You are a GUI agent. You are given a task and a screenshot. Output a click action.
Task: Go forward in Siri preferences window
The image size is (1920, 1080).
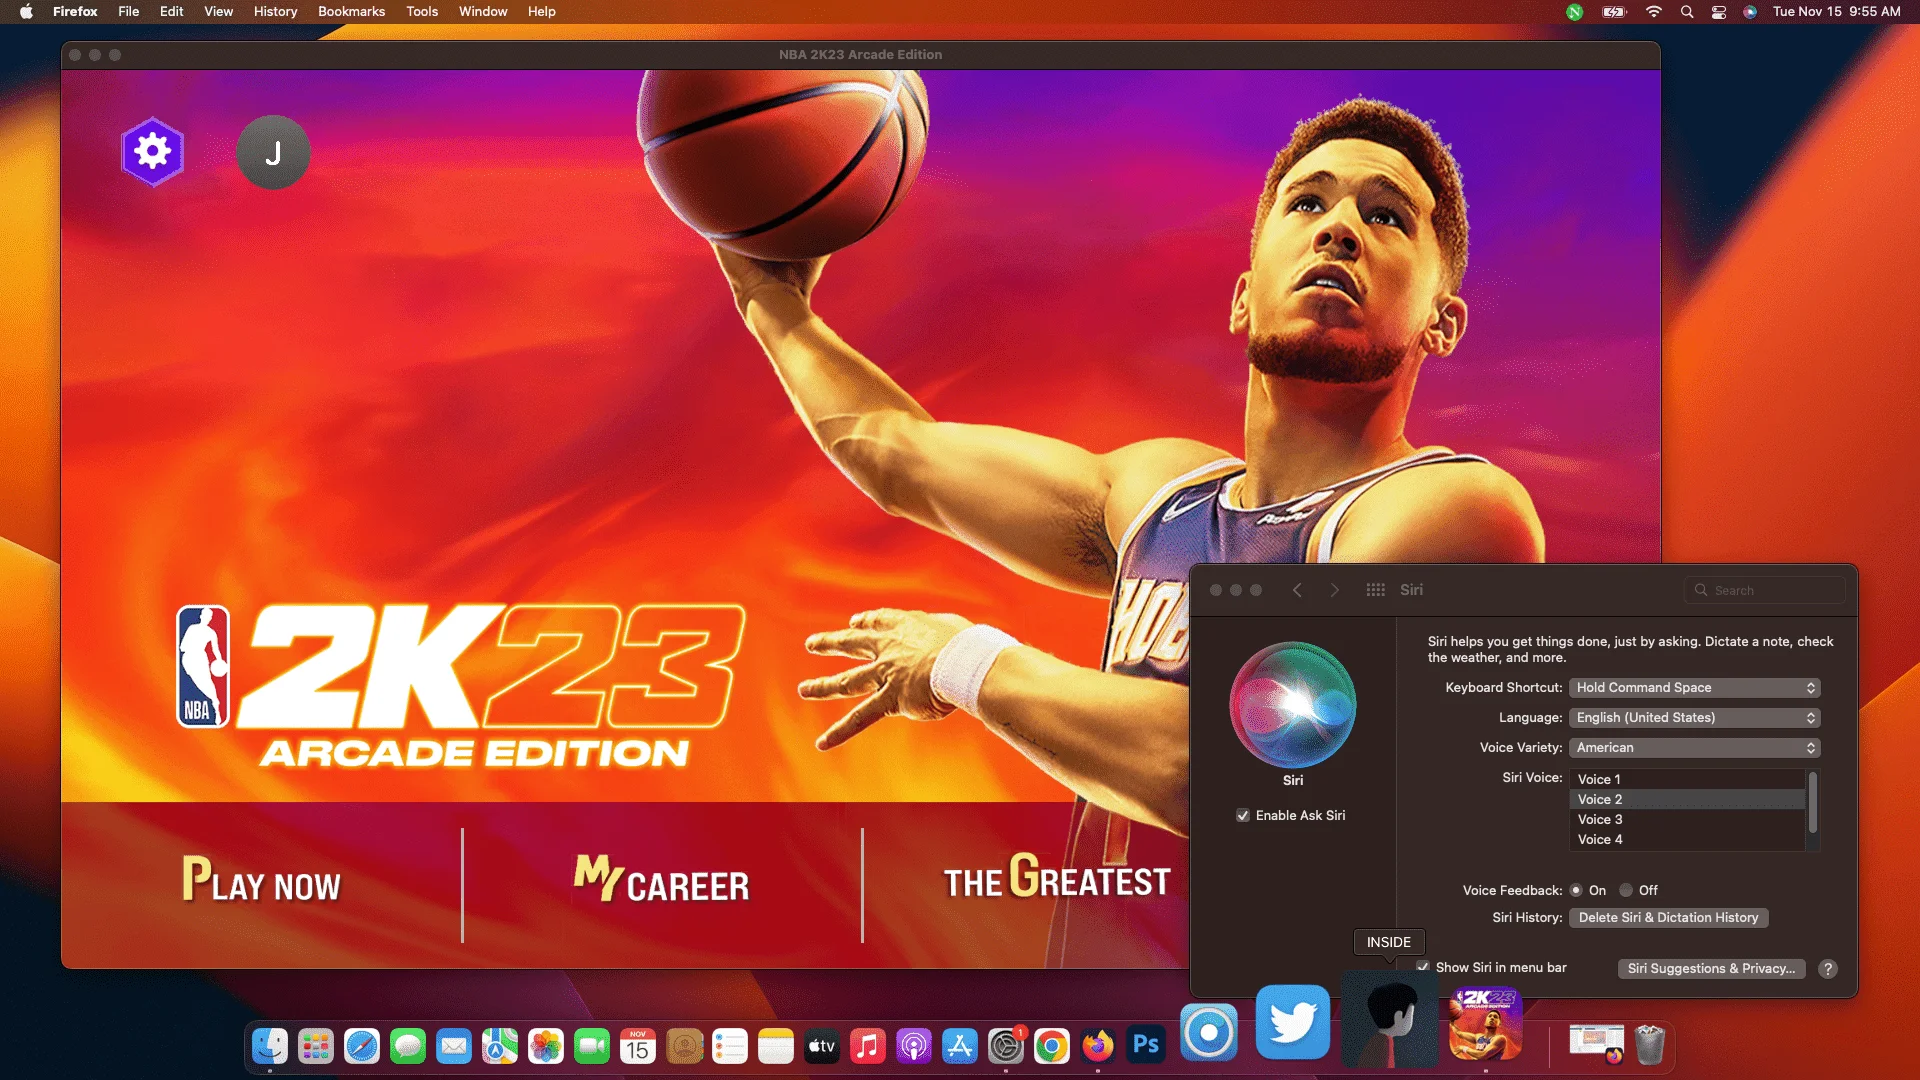[x=1334, y=590]
